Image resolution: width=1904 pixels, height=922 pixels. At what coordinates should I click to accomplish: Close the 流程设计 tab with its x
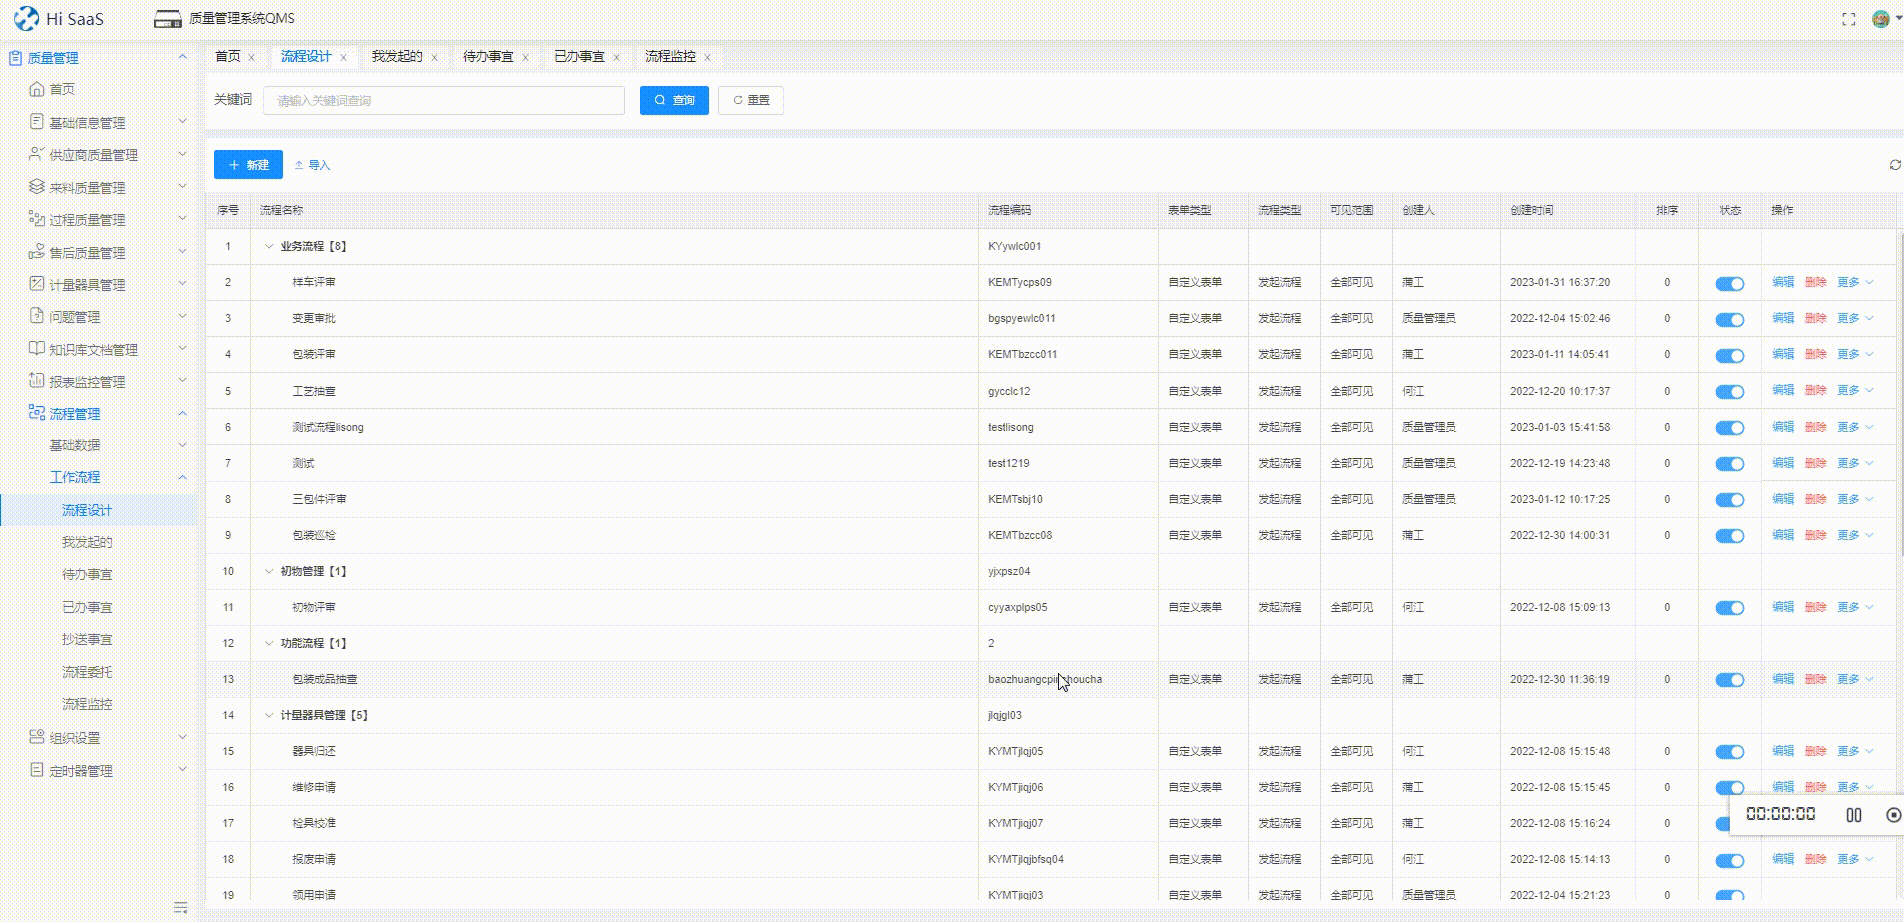tap(343, 58)
